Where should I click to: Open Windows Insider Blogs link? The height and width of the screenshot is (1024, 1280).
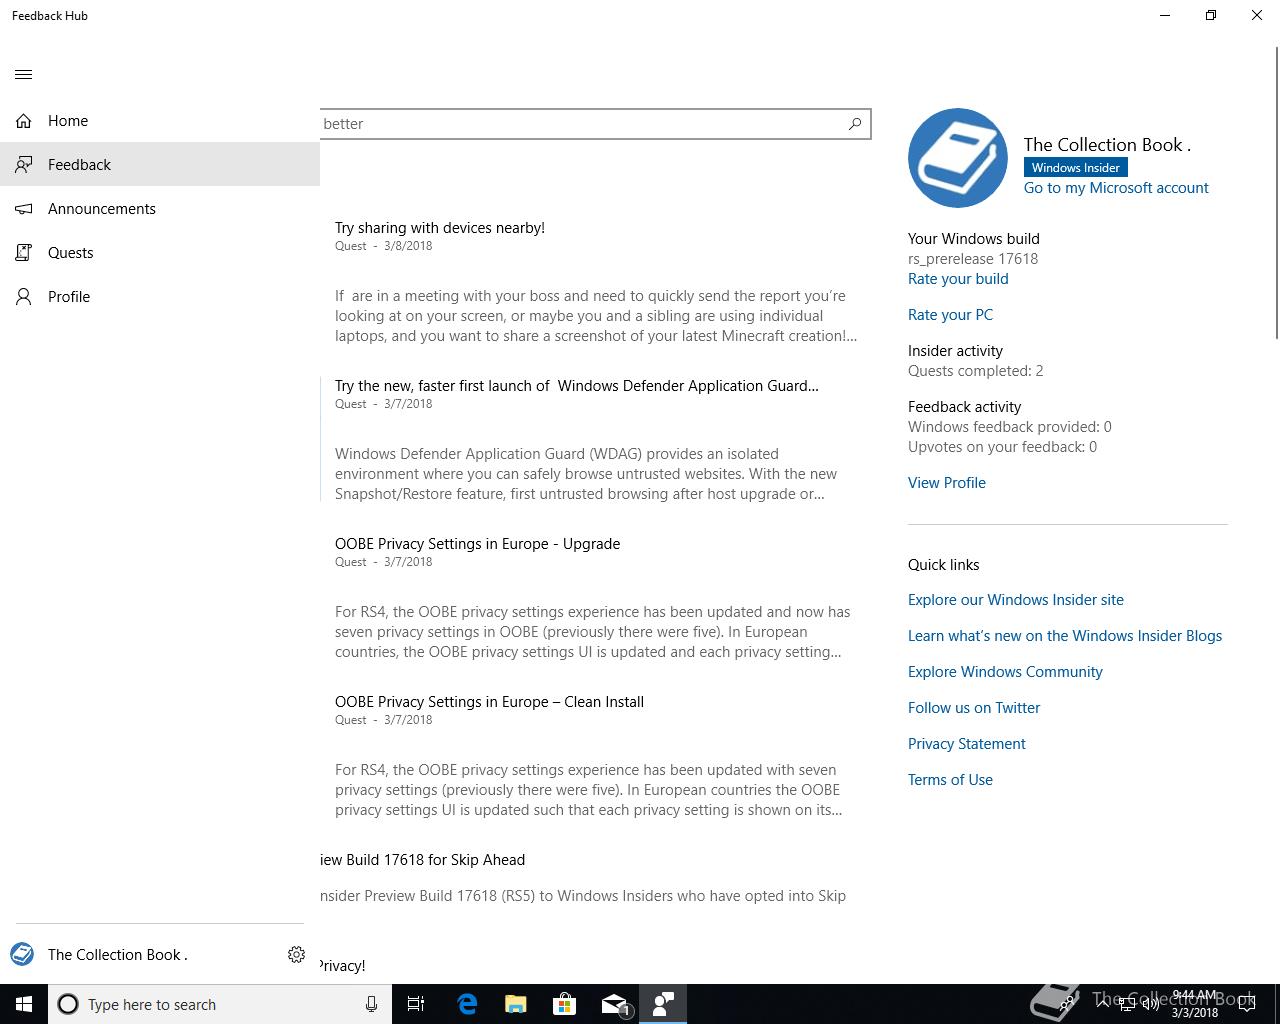point(1065,636)
